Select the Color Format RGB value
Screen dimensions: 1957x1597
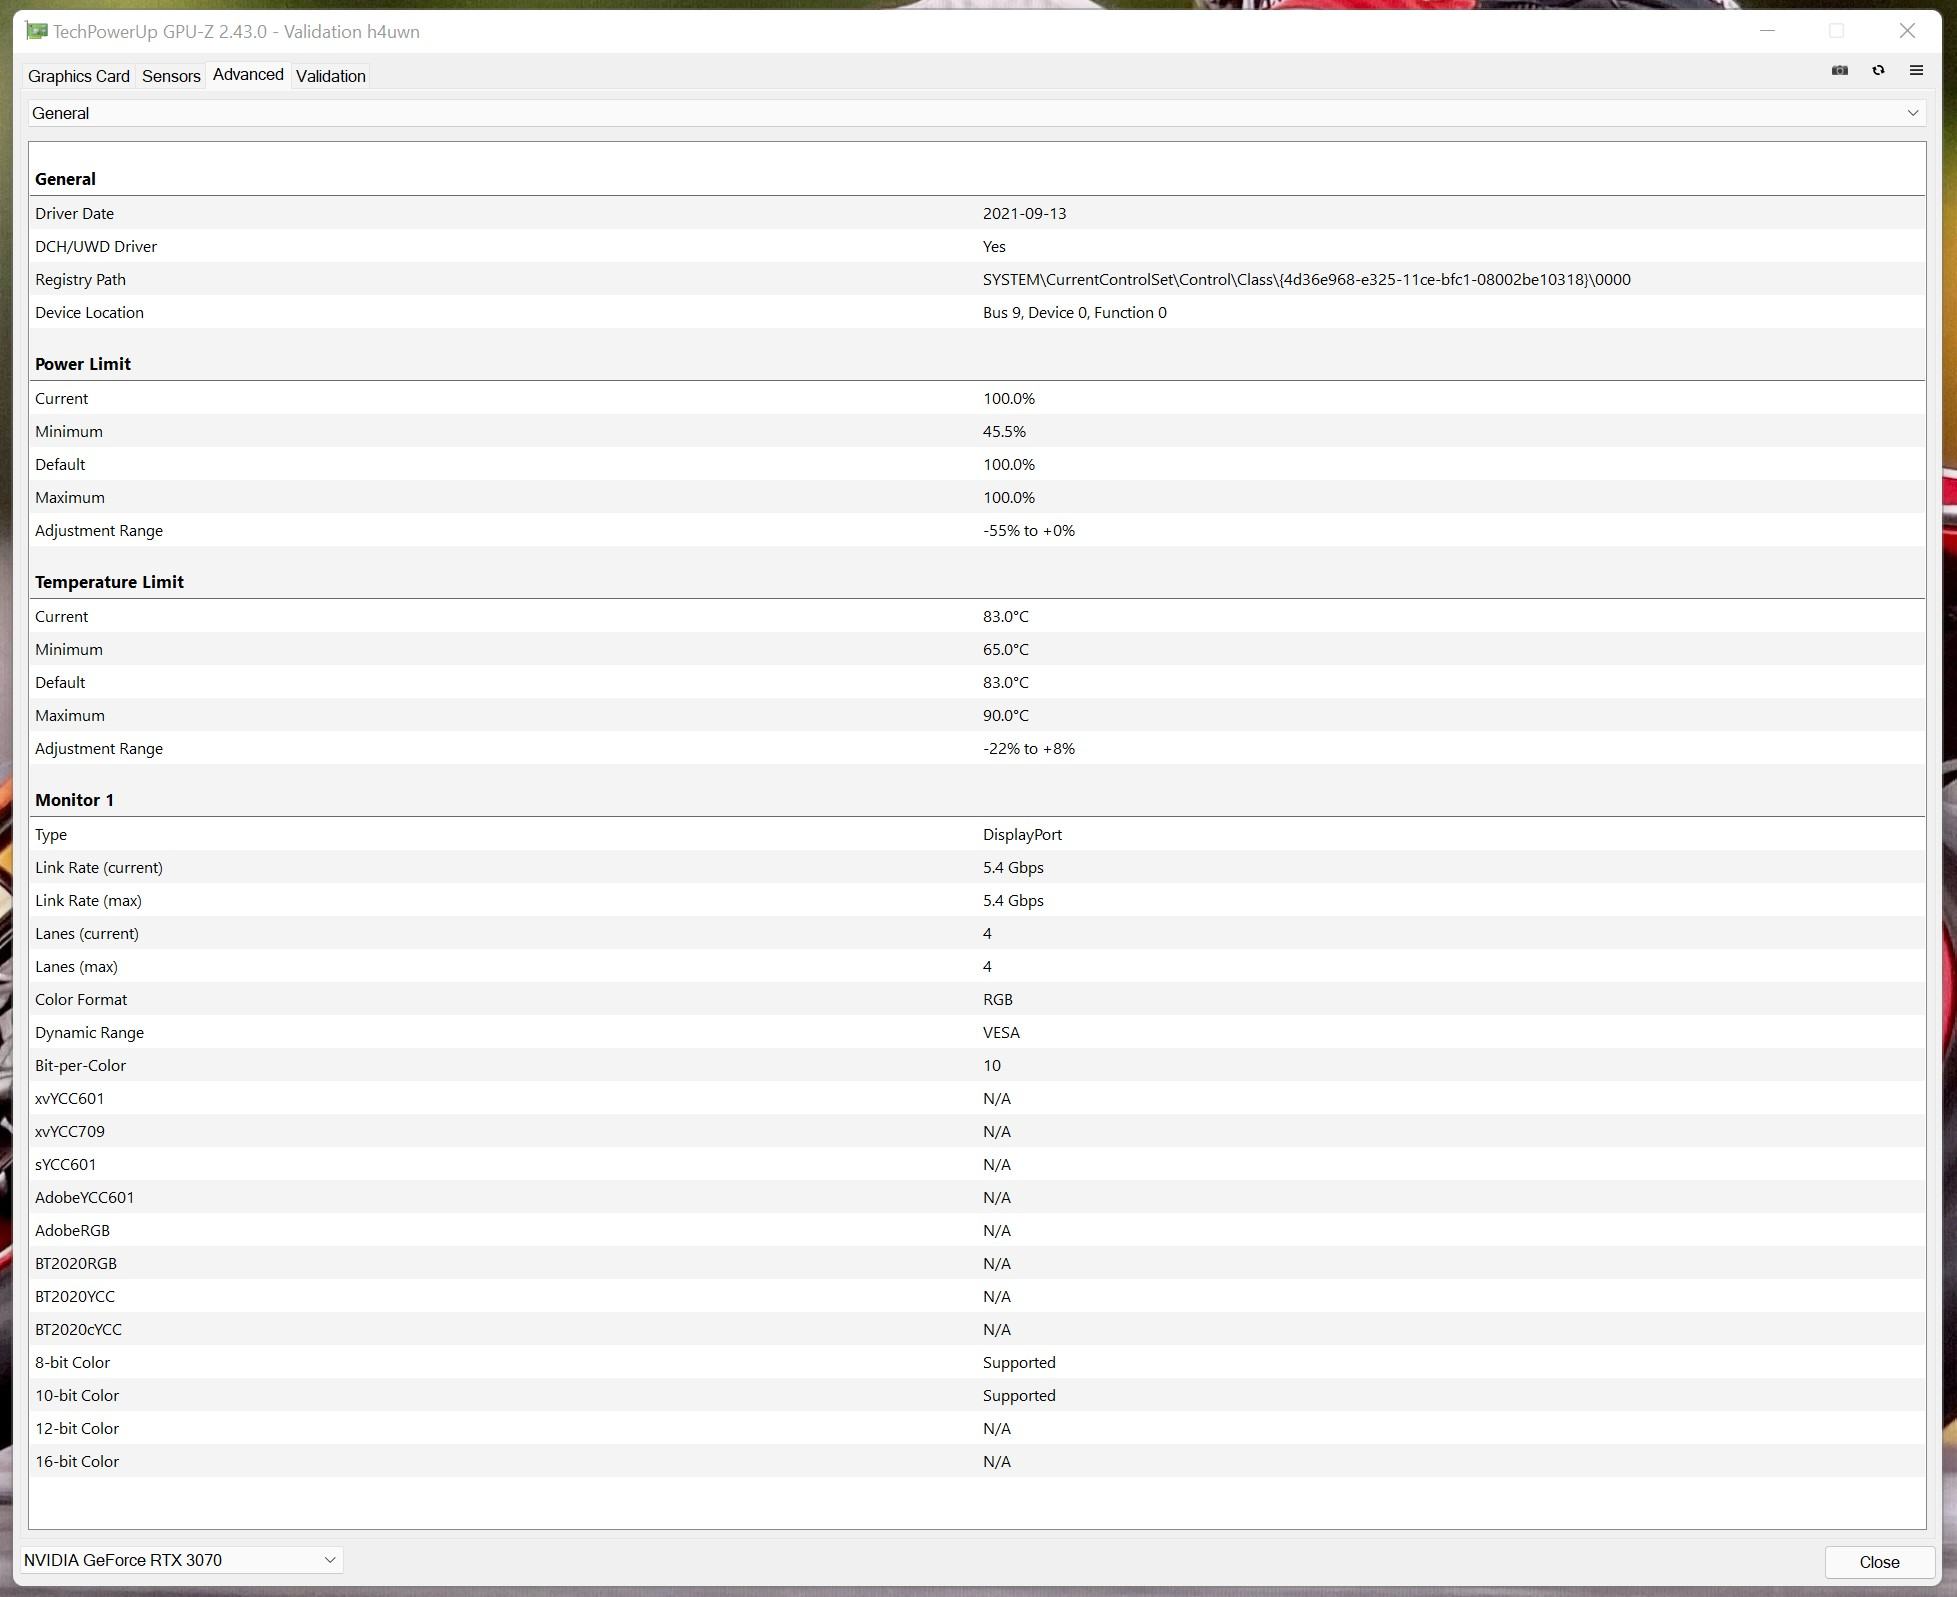tap(997, 999)
